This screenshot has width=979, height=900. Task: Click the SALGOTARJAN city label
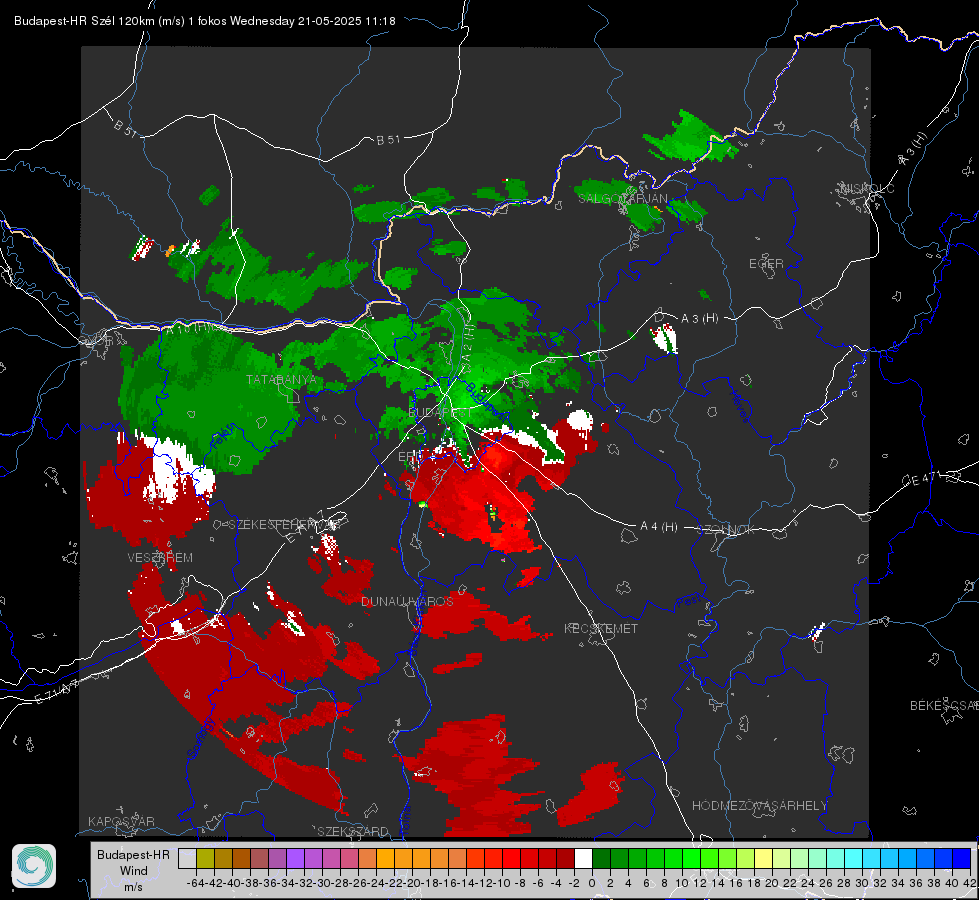coord(622,199)
